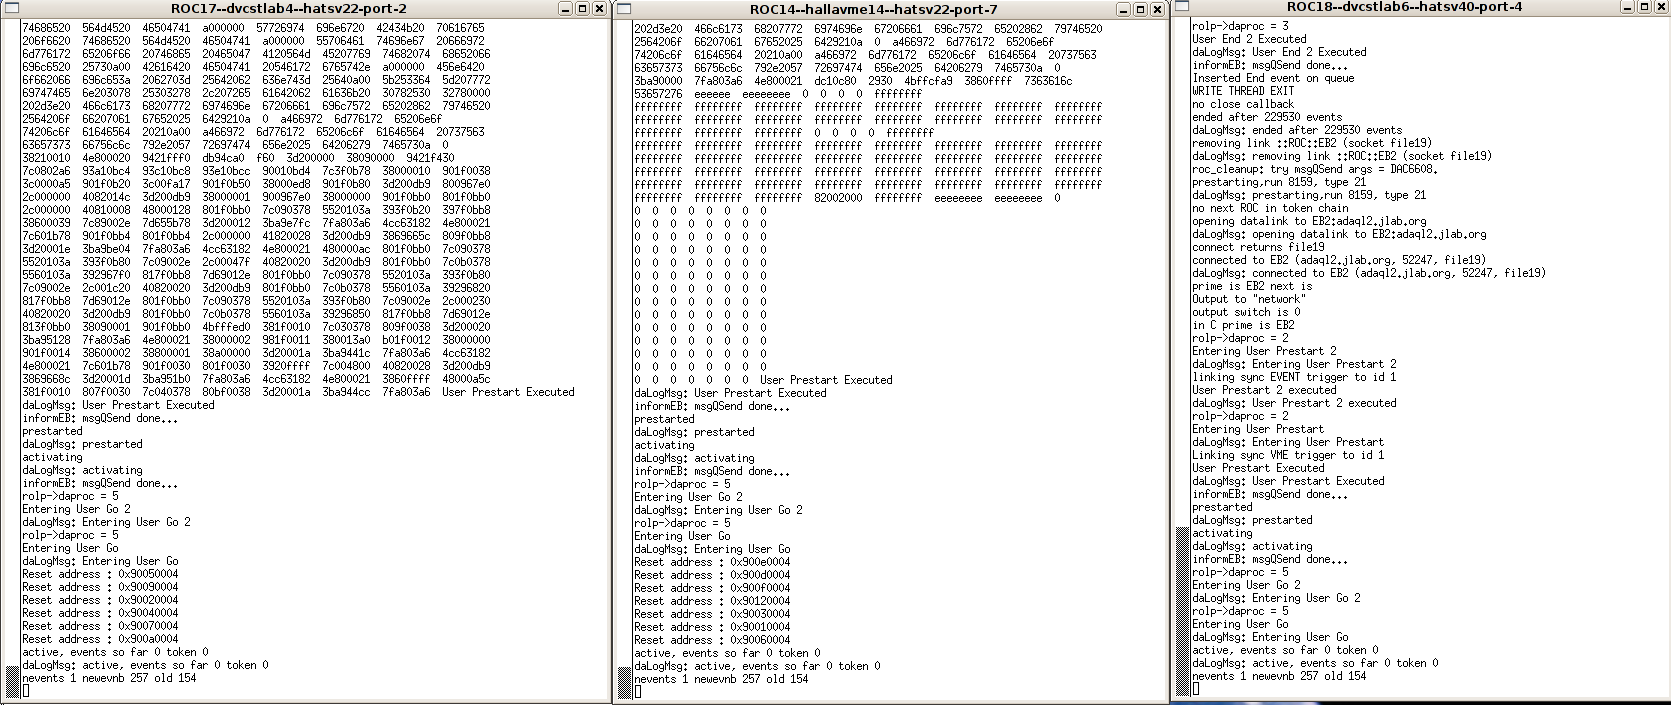Click 'rolp->daproc = 3' line in ROC18
1671x705 pixels.
pyautogui.click(x=1240, y=26)
